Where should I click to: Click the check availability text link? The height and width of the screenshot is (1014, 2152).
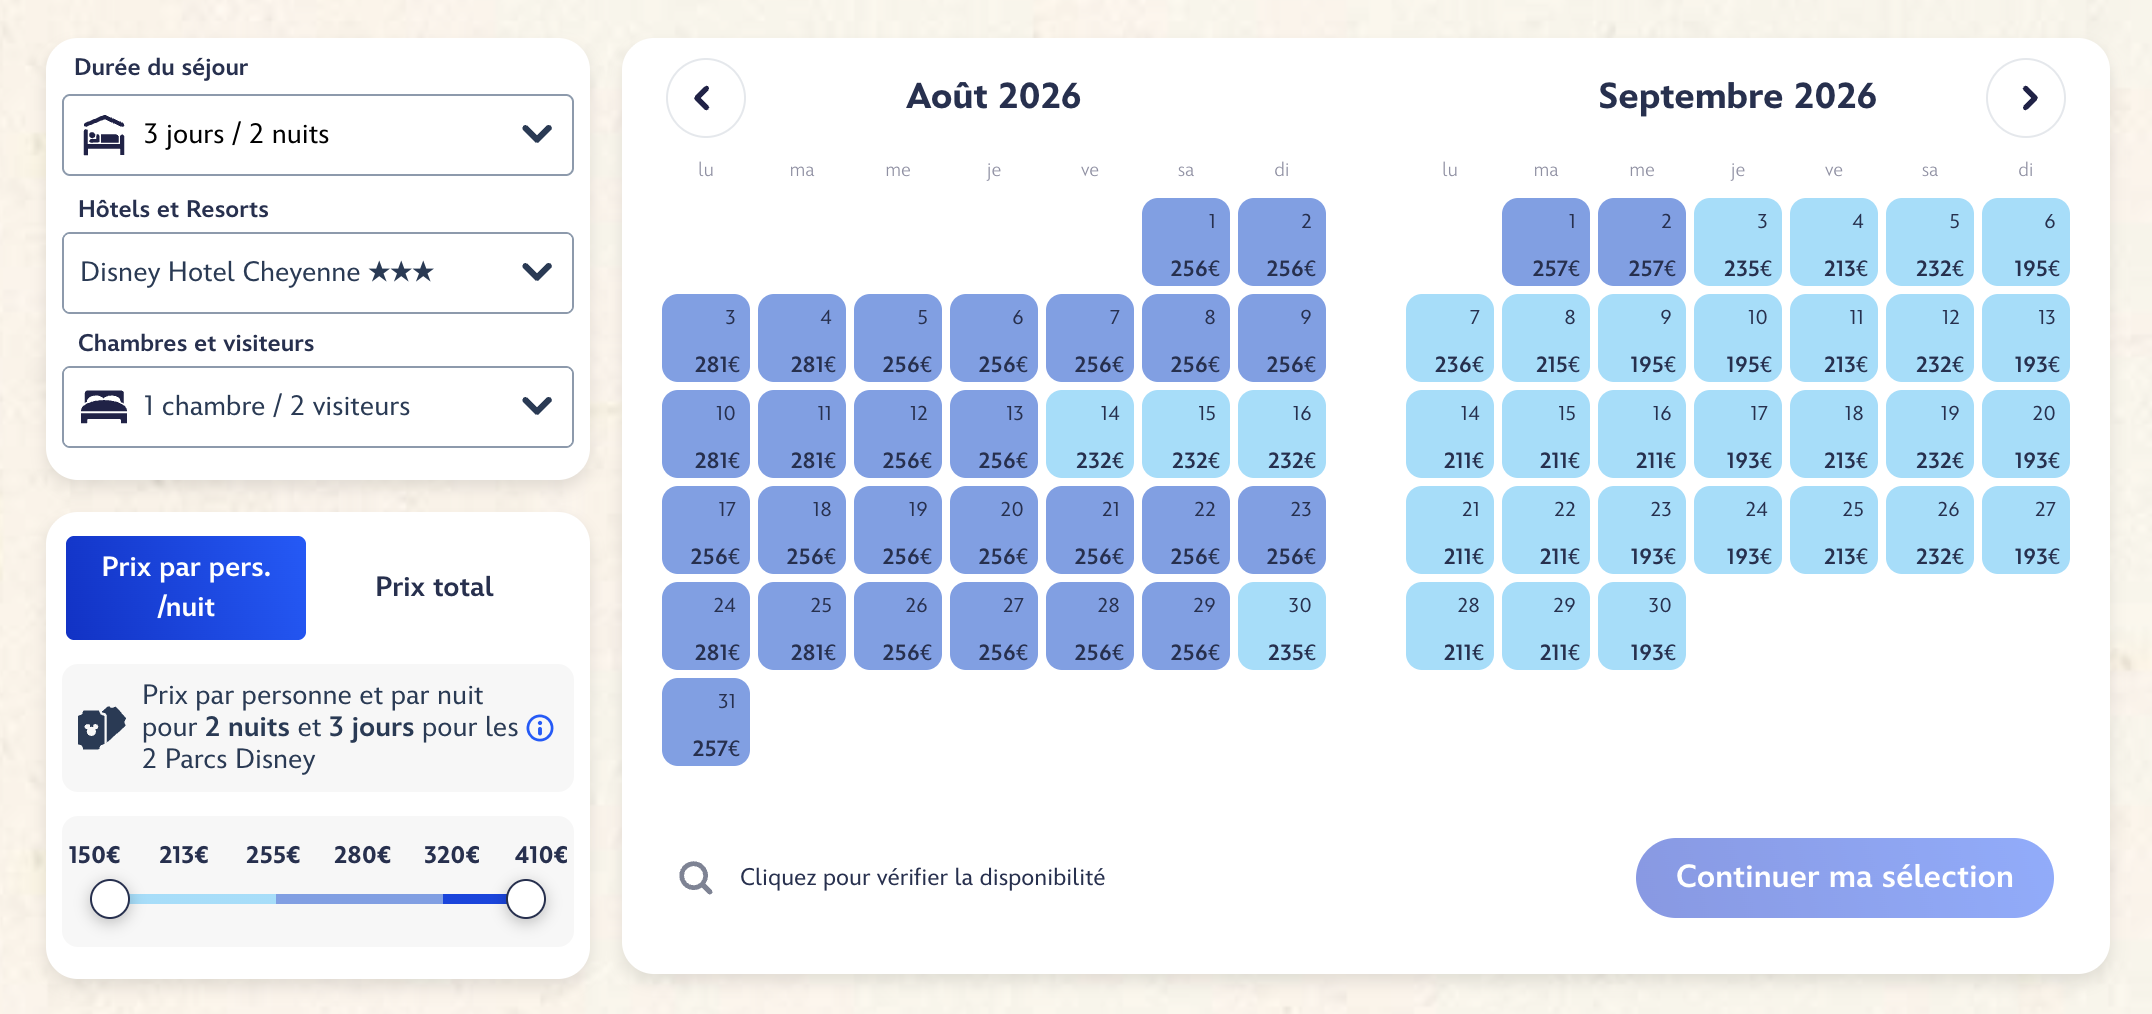point(922,878)
